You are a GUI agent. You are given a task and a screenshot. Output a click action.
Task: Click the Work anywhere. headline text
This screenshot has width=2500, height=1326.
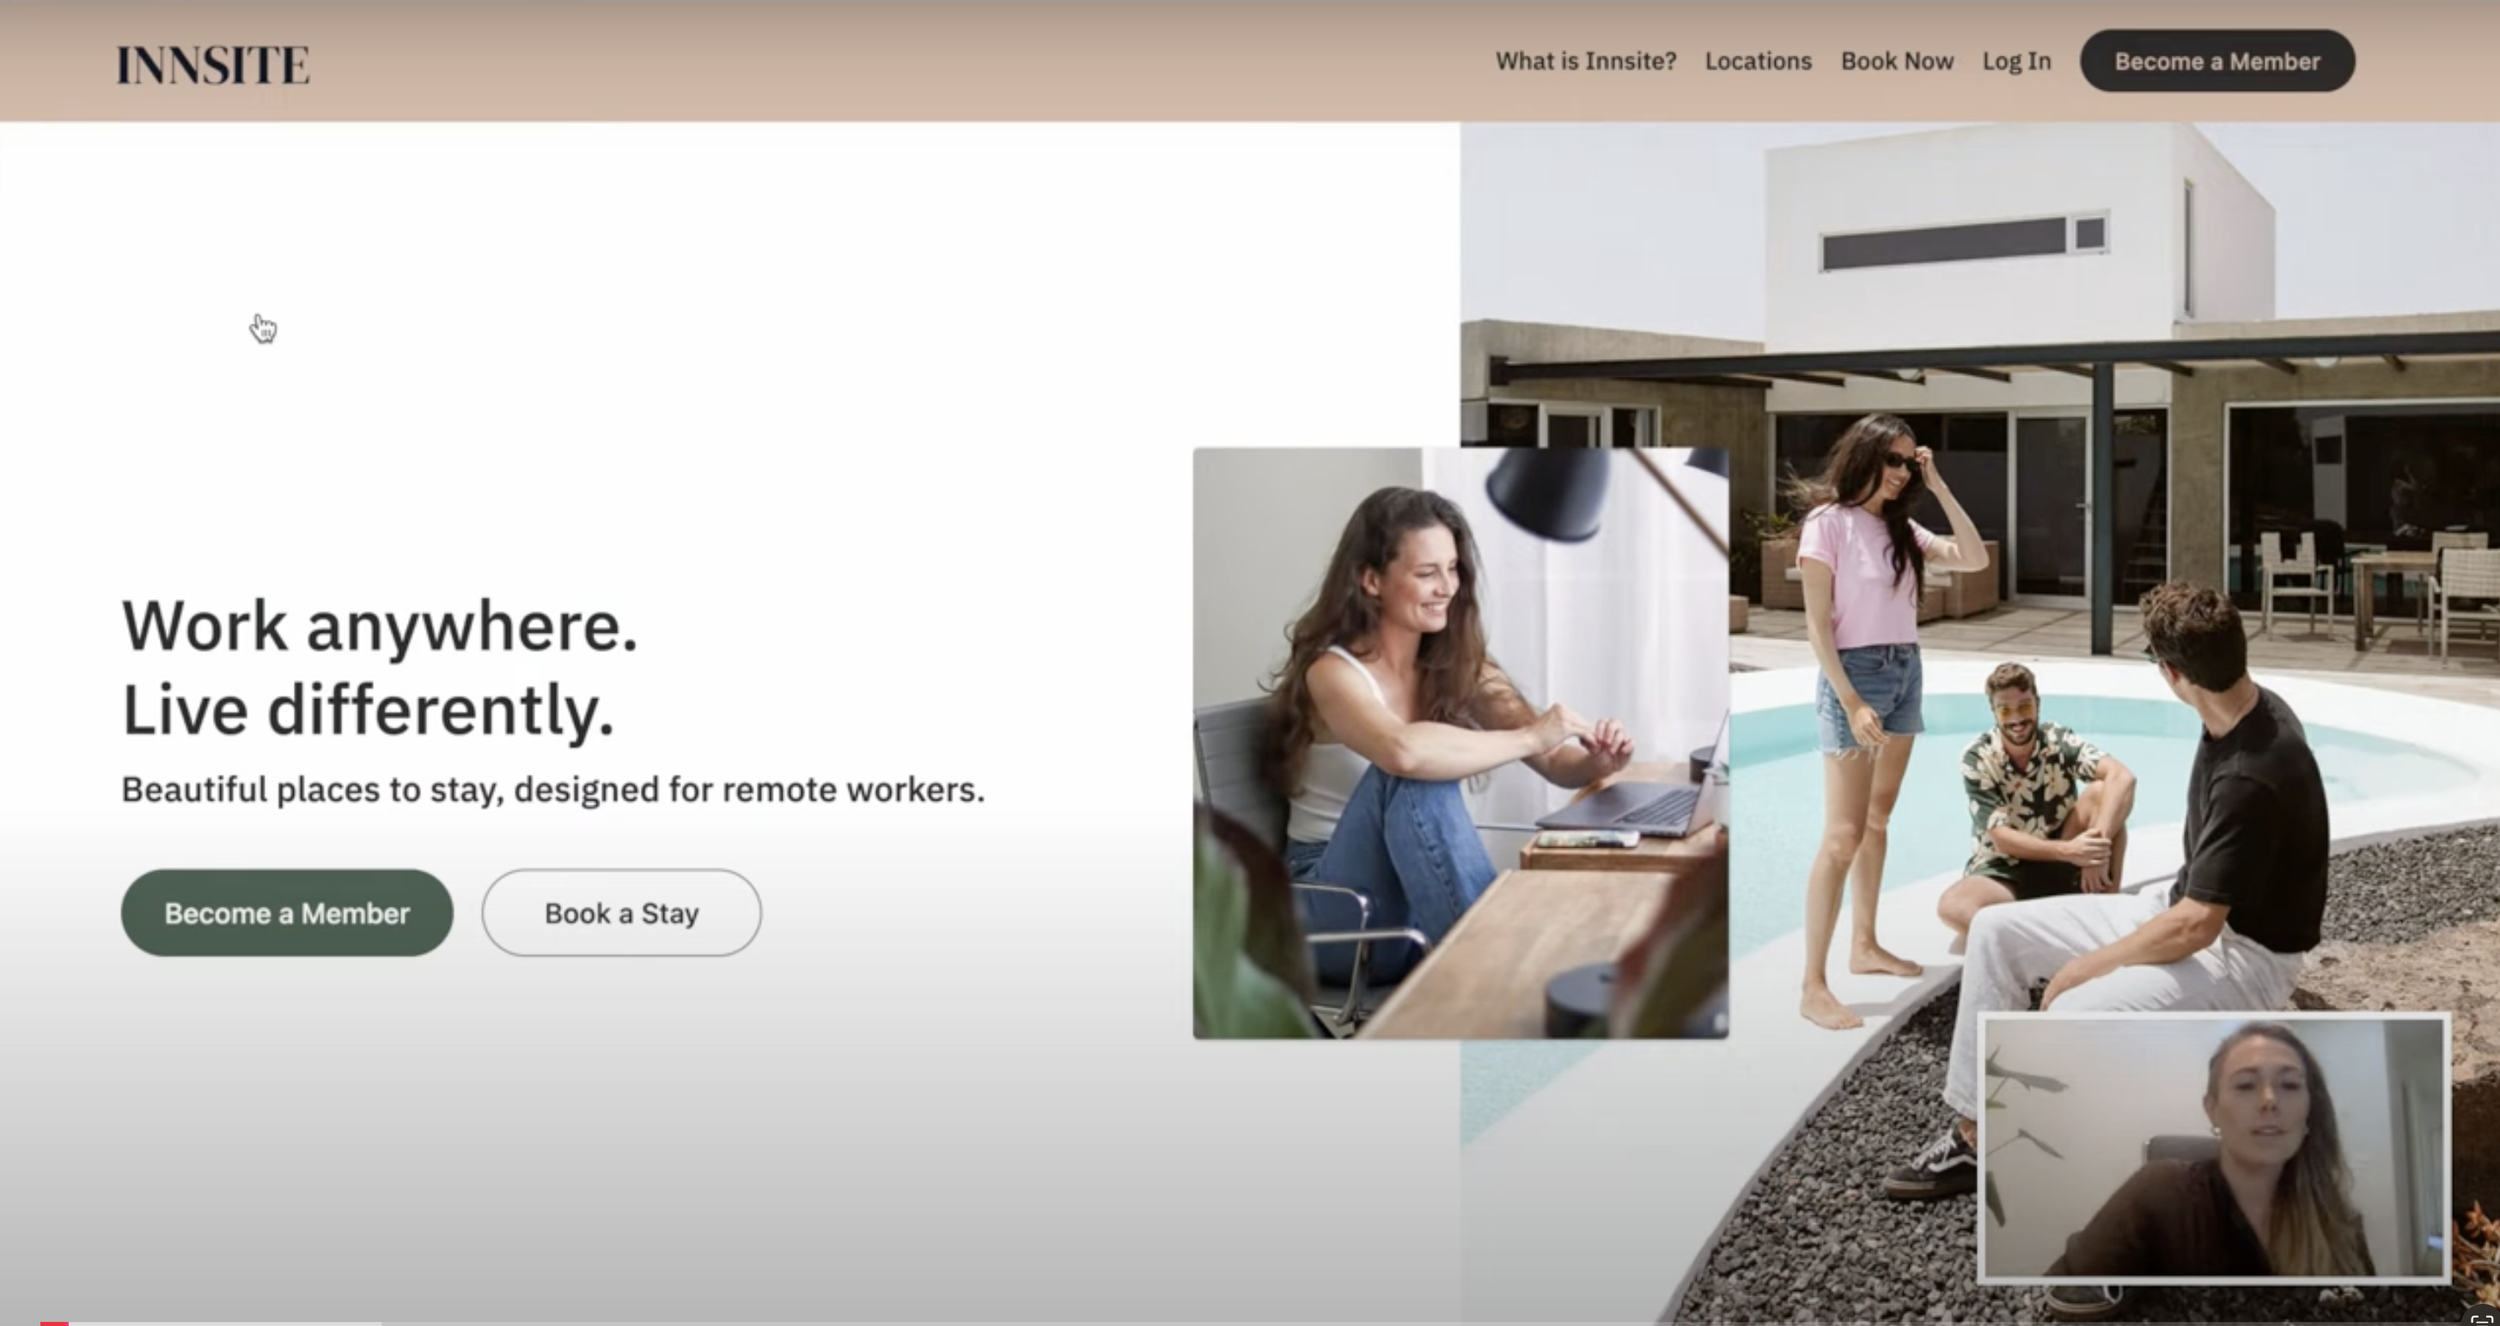coord(379,627)
